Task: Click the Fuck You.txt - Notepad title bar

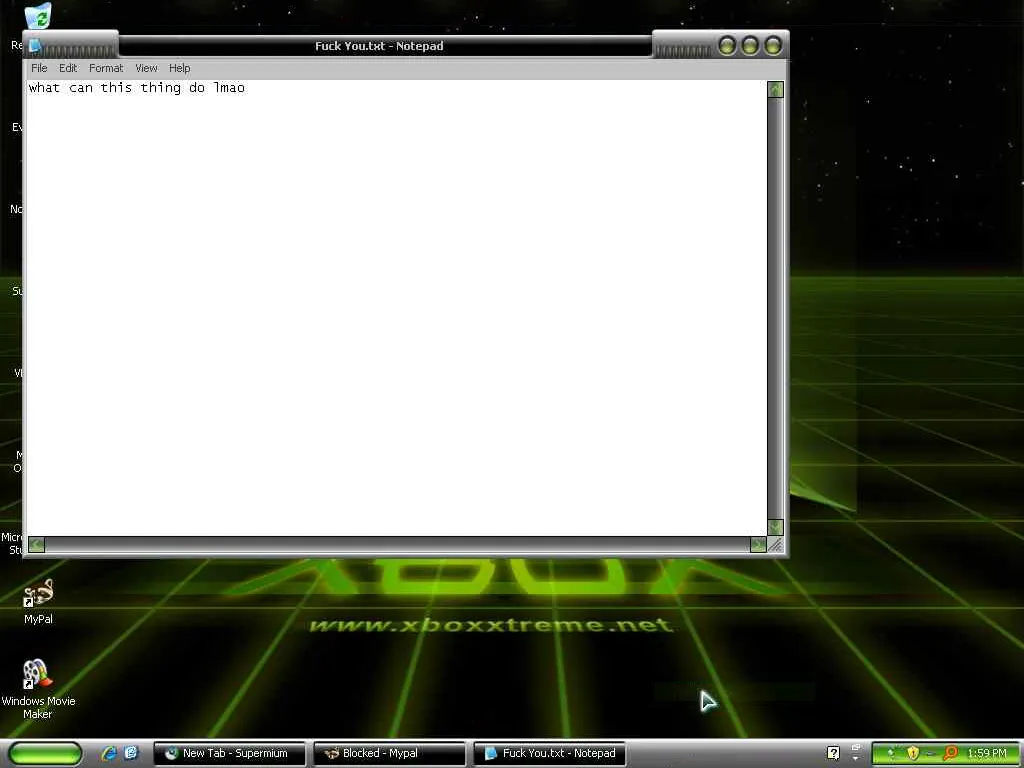Action: point(385,46)
